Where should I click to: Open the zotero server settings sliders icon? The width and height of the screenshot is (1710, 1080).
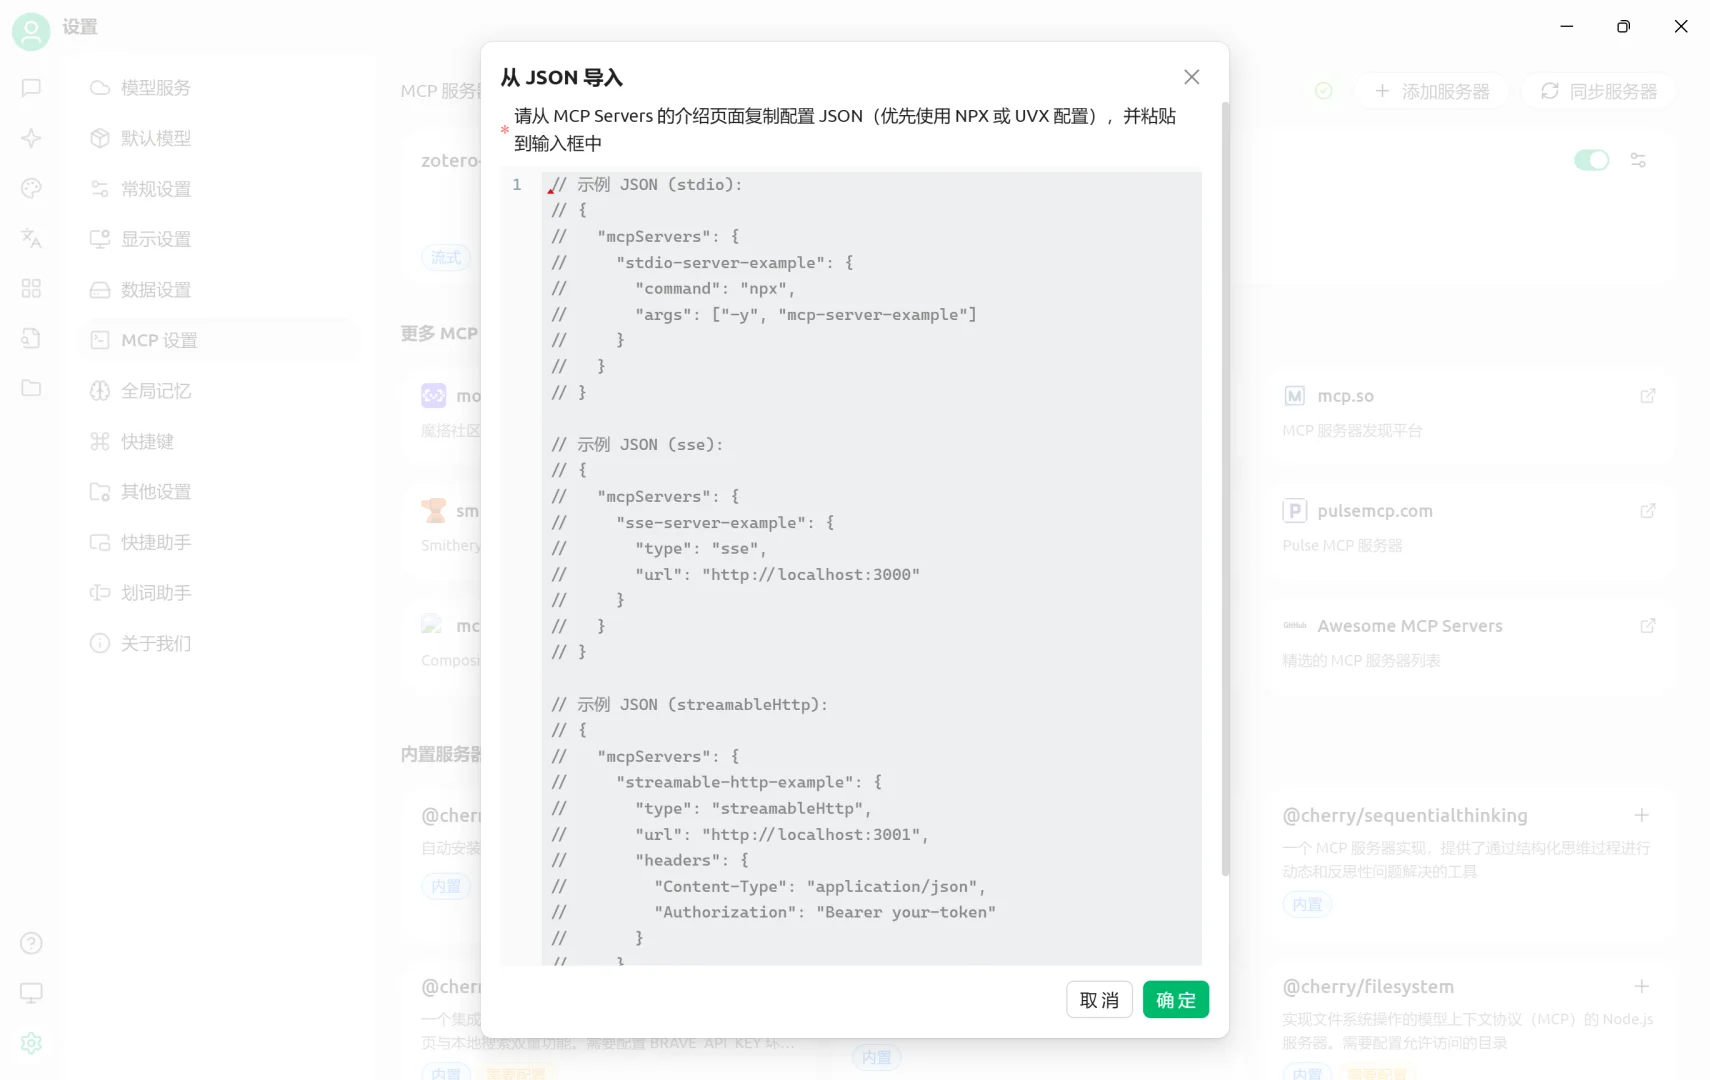pos(1638,160)
